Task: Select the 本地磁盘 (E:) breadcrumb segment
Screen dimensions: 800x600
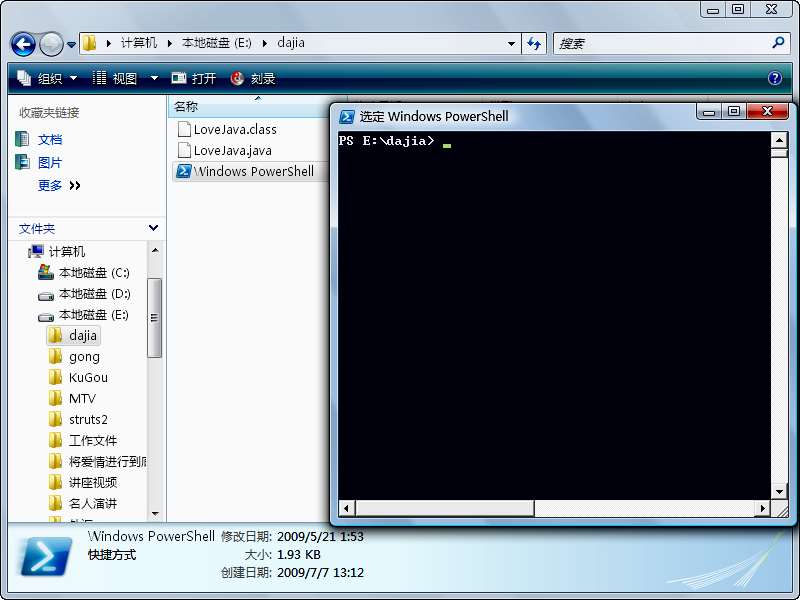Action: pyautogui.click(x=217, y=43)
